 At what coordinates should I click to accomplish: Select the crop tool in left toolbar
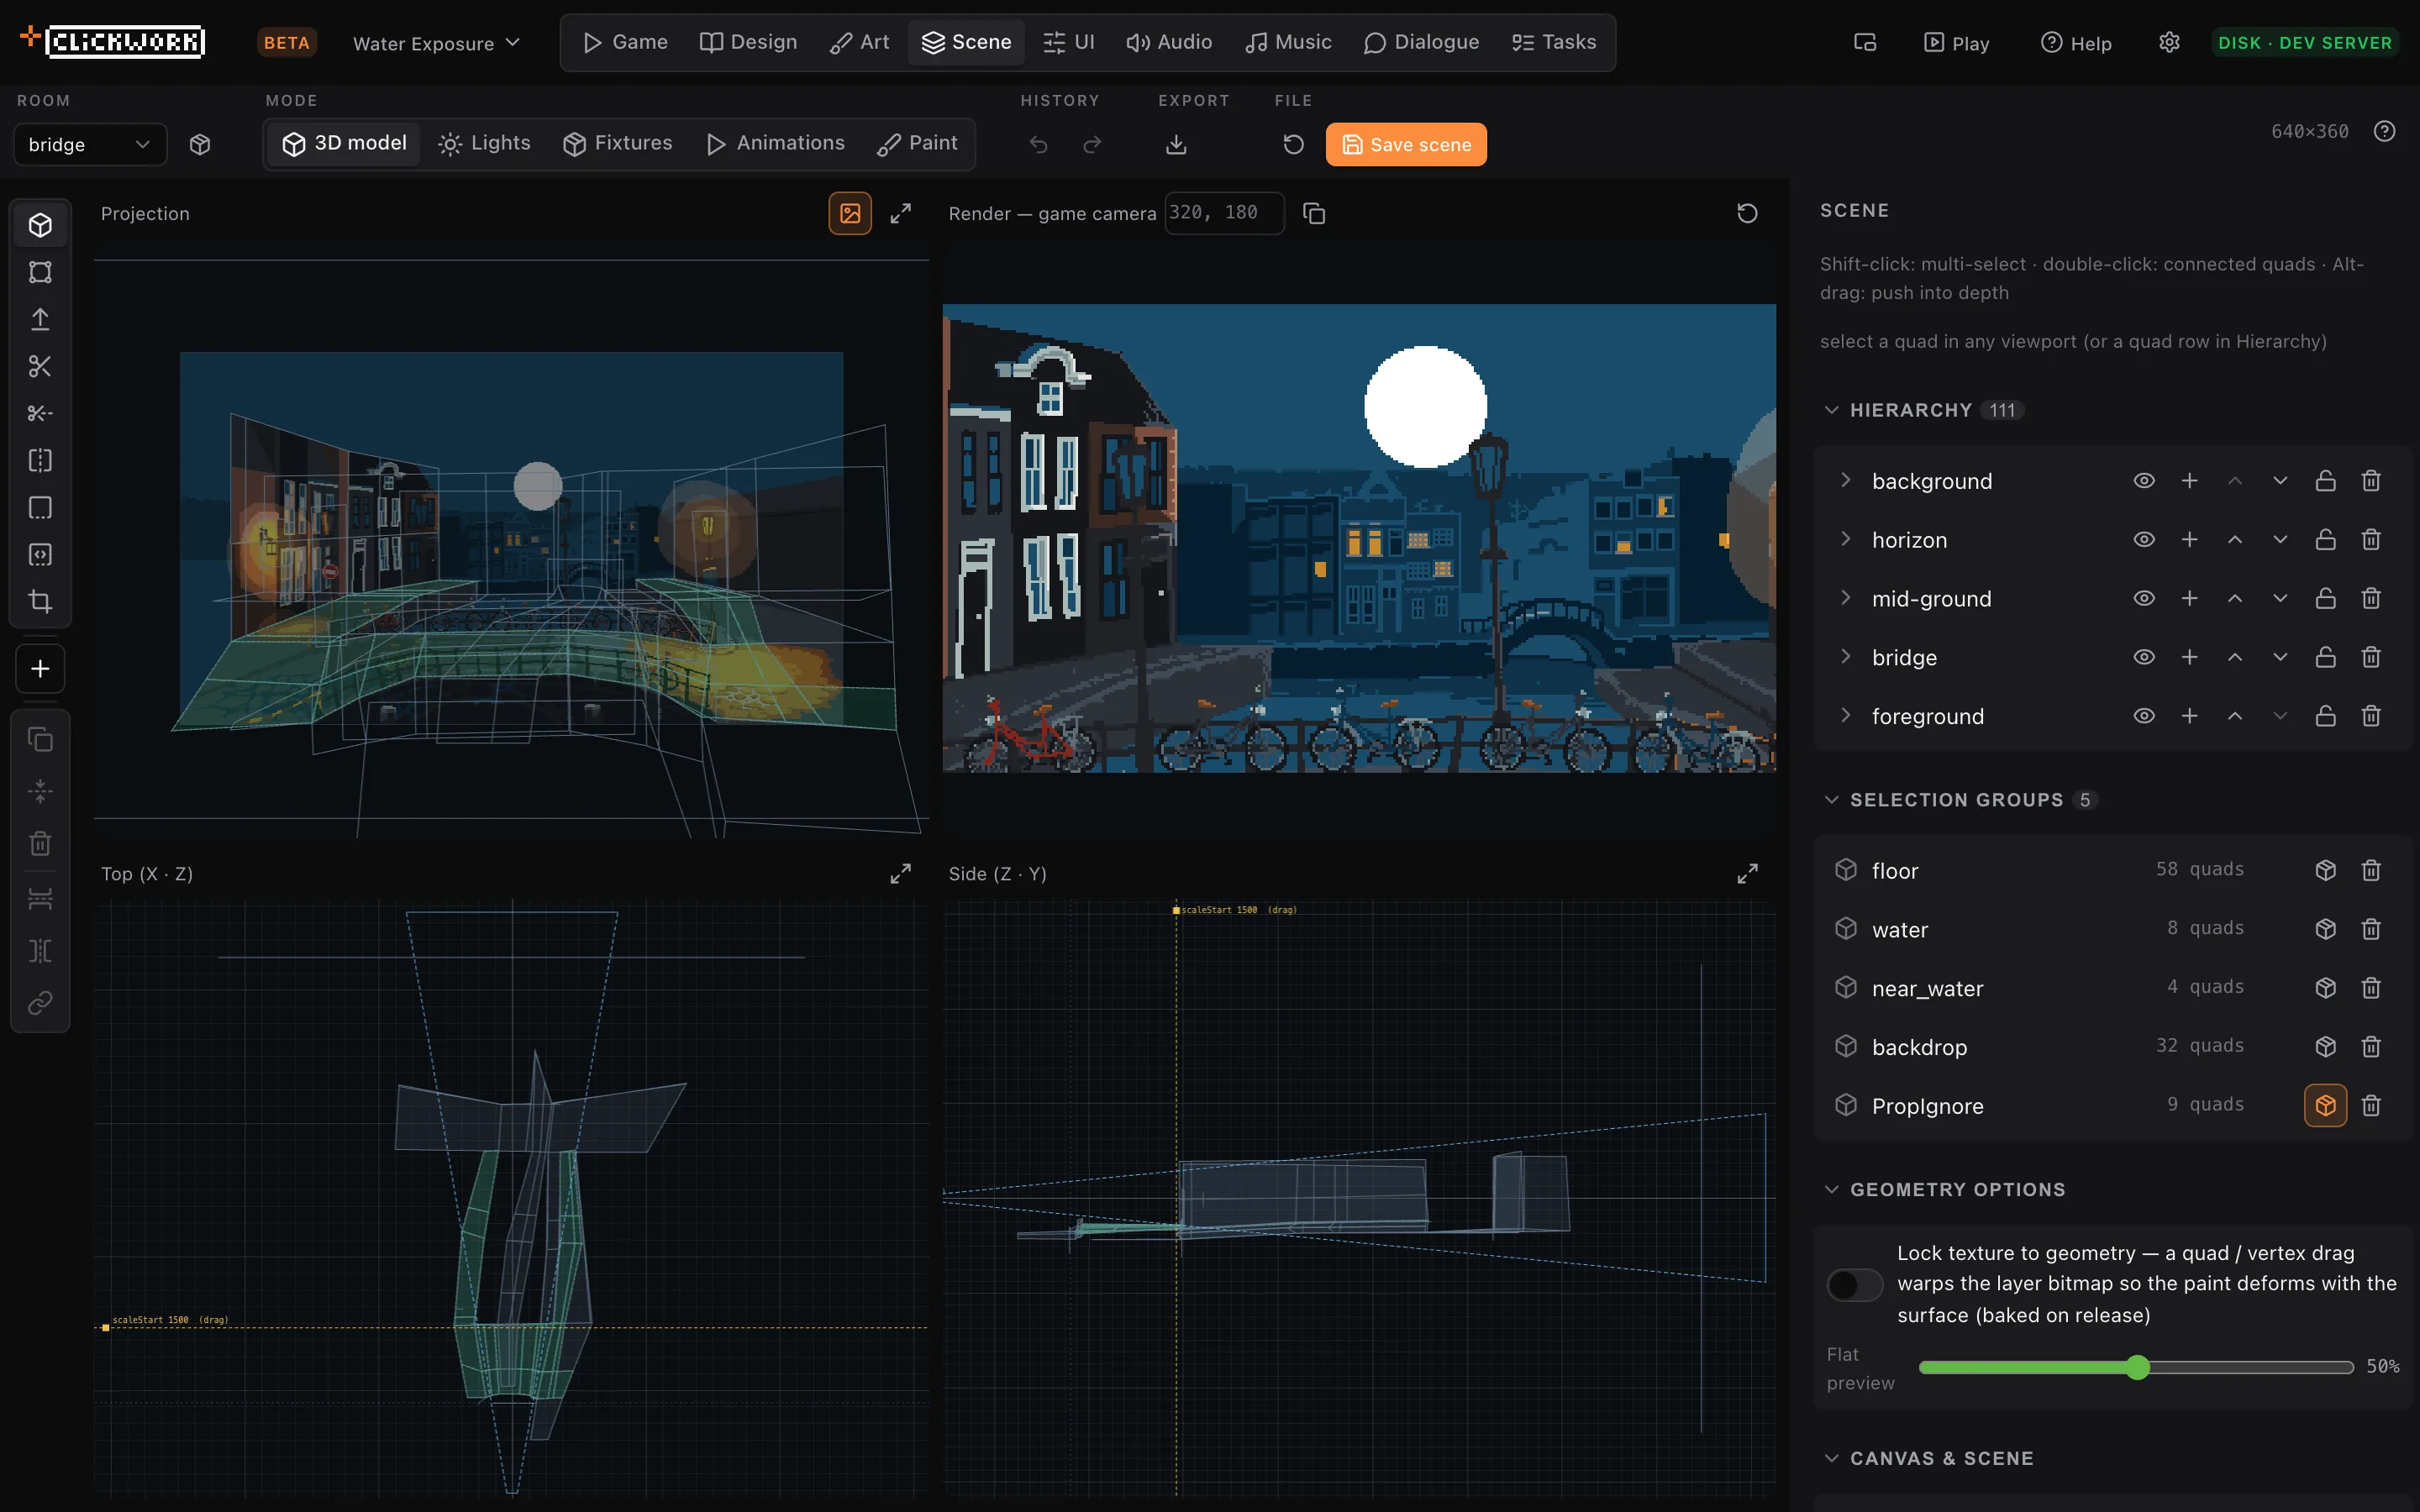(40, 601)
